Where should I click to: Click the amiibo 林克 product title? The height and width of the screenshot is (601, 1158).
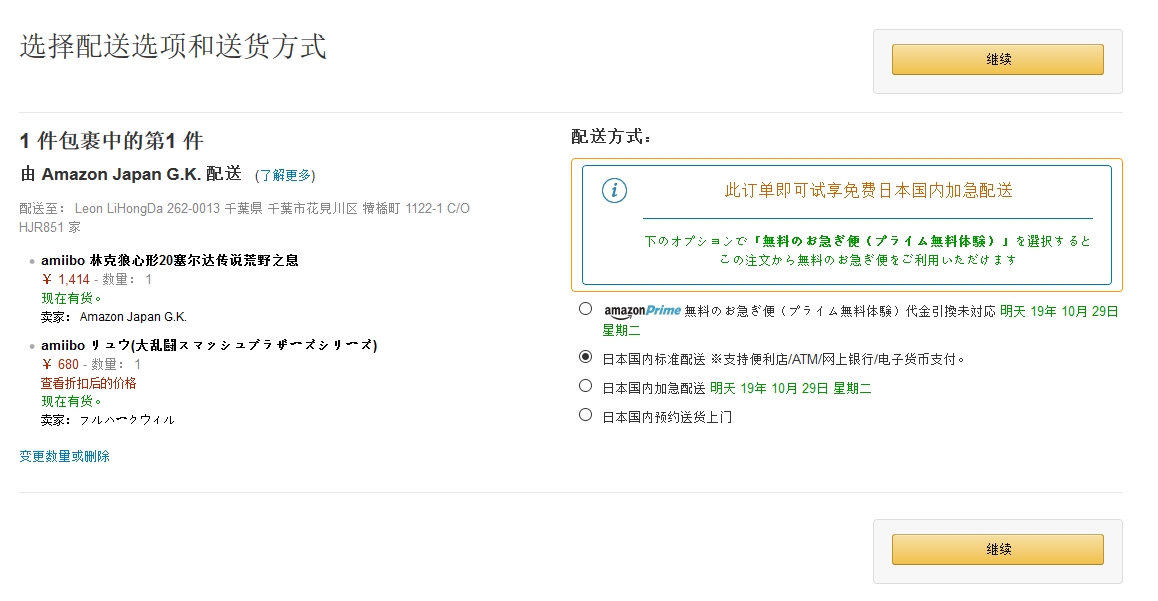pos(169,260)
